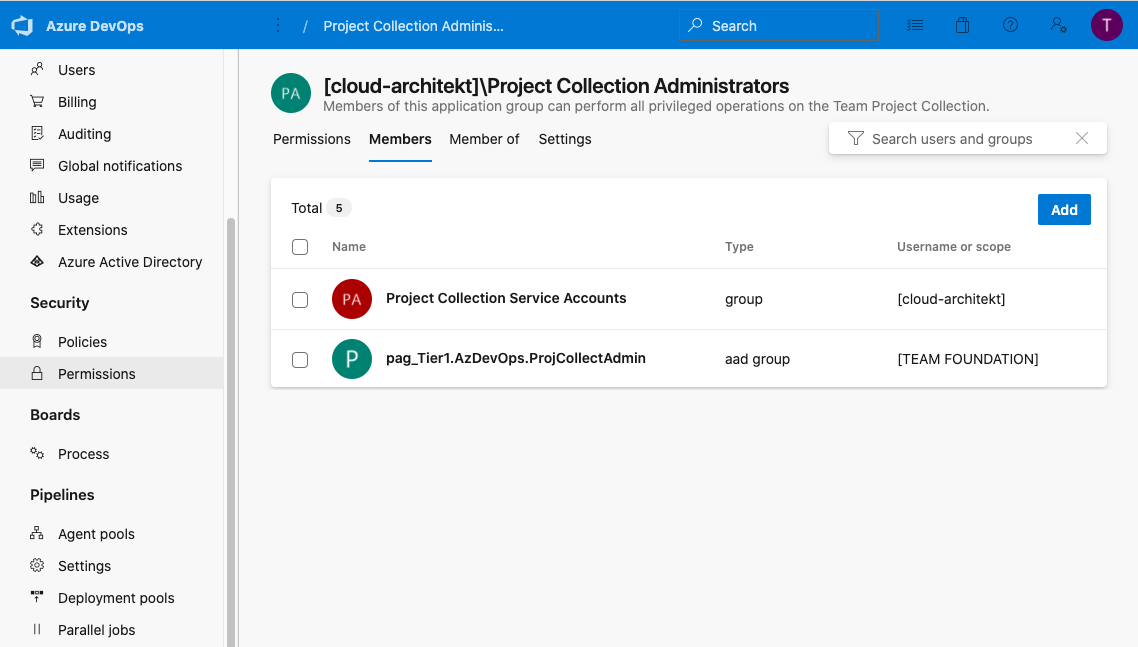Click the Agent pools icon
1138x647 pixels.
pyautogui.click(x=37, y=532)
